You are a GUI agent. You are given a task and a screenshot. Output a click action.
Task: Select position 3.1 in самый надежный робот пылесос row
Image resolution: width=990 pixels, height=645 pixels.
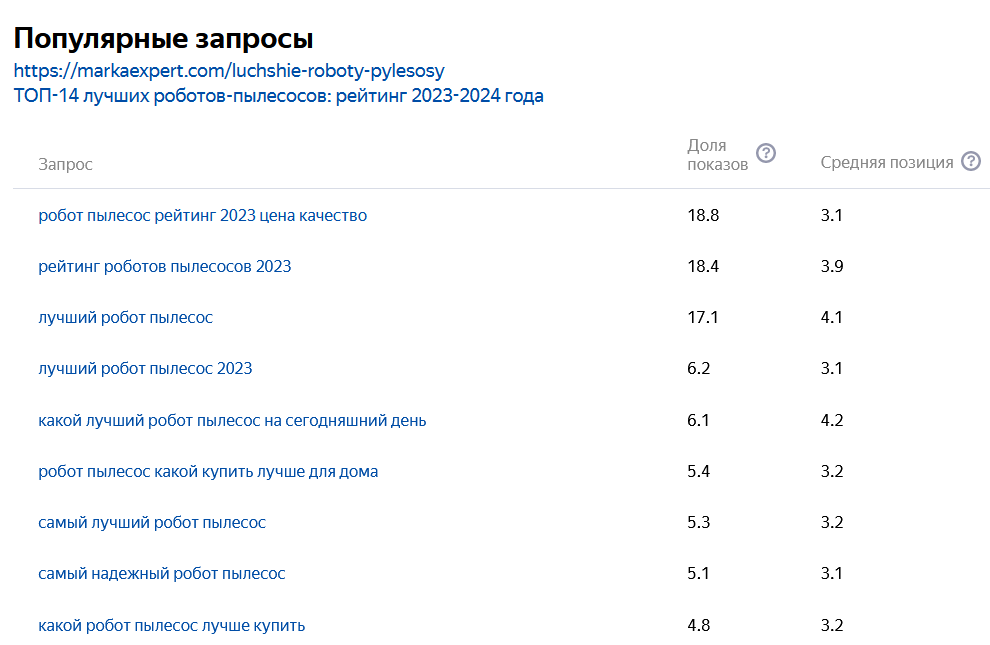coord(832,574)
